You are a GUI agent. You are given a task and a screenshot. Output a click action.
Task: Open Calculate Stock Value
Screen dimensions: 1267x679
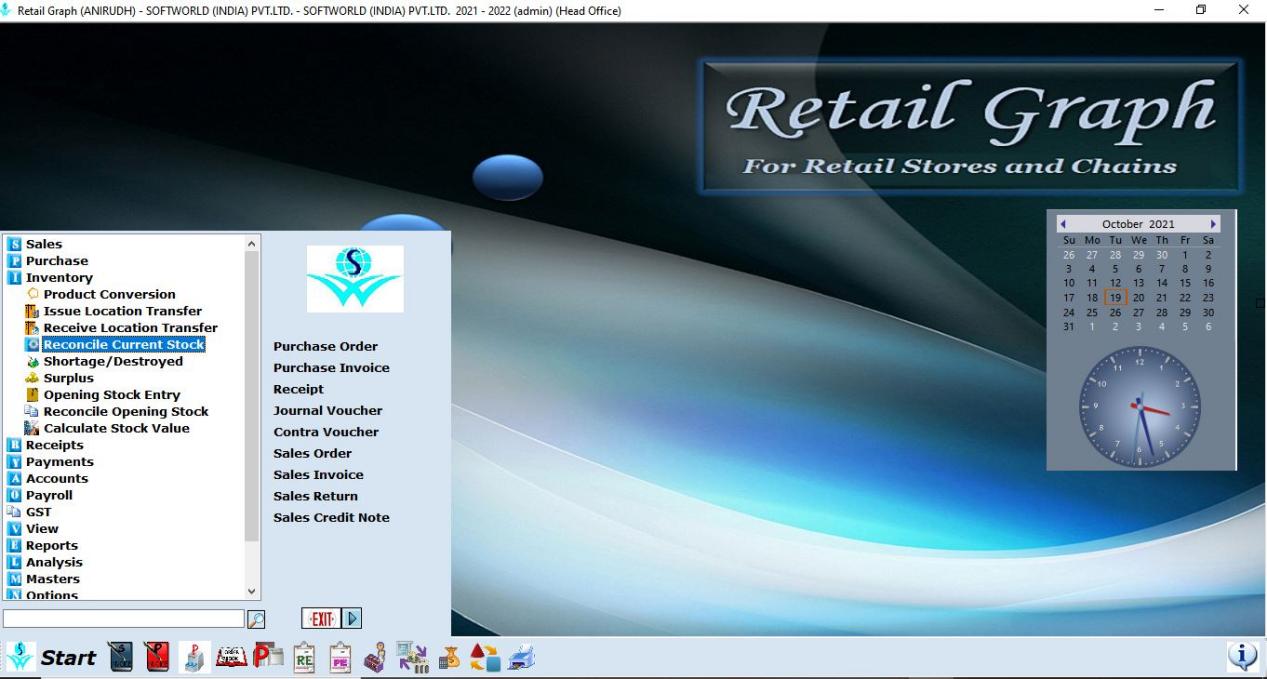[116, 428]
